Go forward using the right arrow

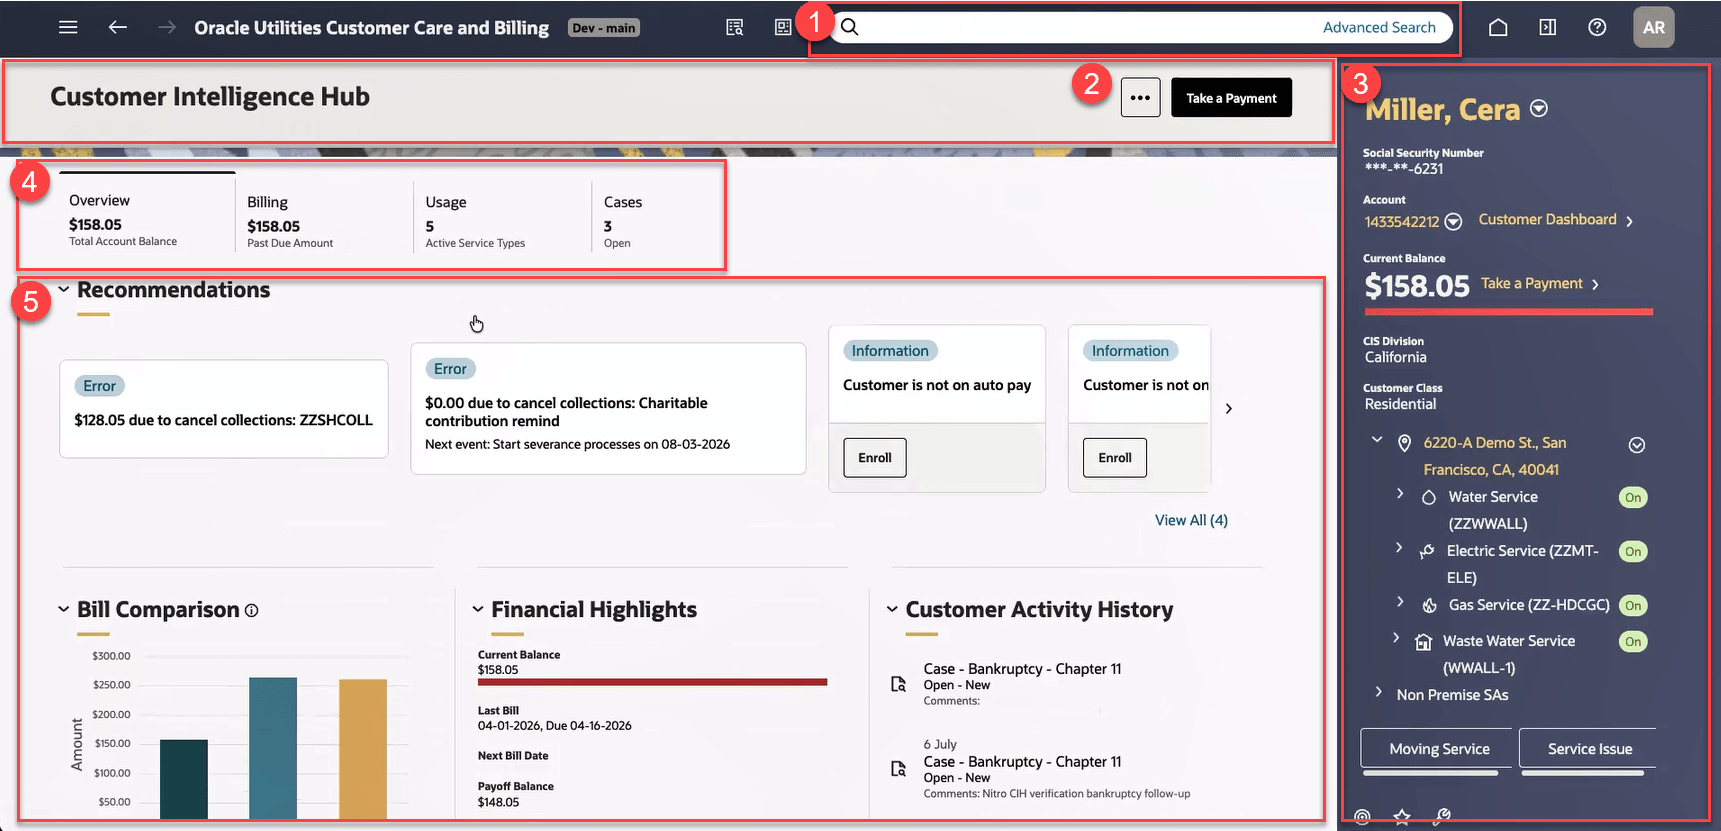tap(167, 27)
